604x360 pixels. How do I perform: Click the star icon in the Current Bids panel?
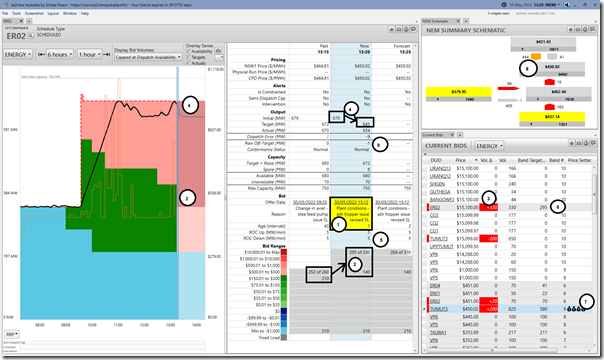[x=572, y=143]
